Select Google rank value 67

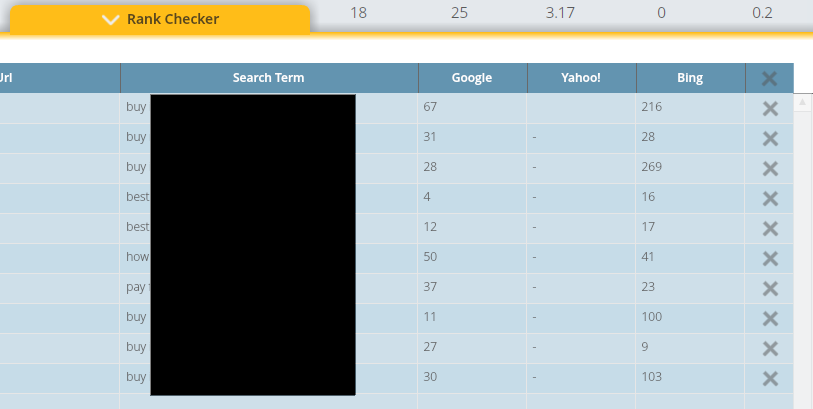(x=430, y=107)
